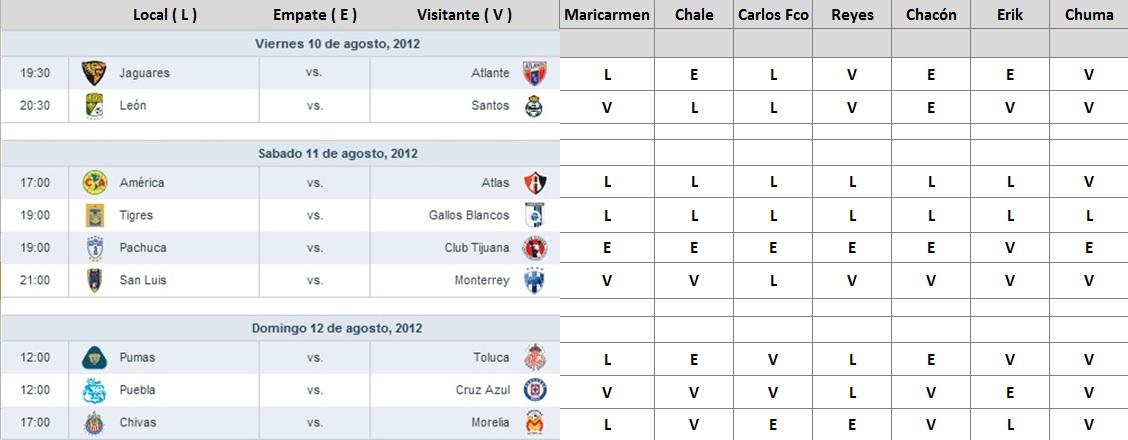Click the Monterrey team crest

click(x=535, y=280)
